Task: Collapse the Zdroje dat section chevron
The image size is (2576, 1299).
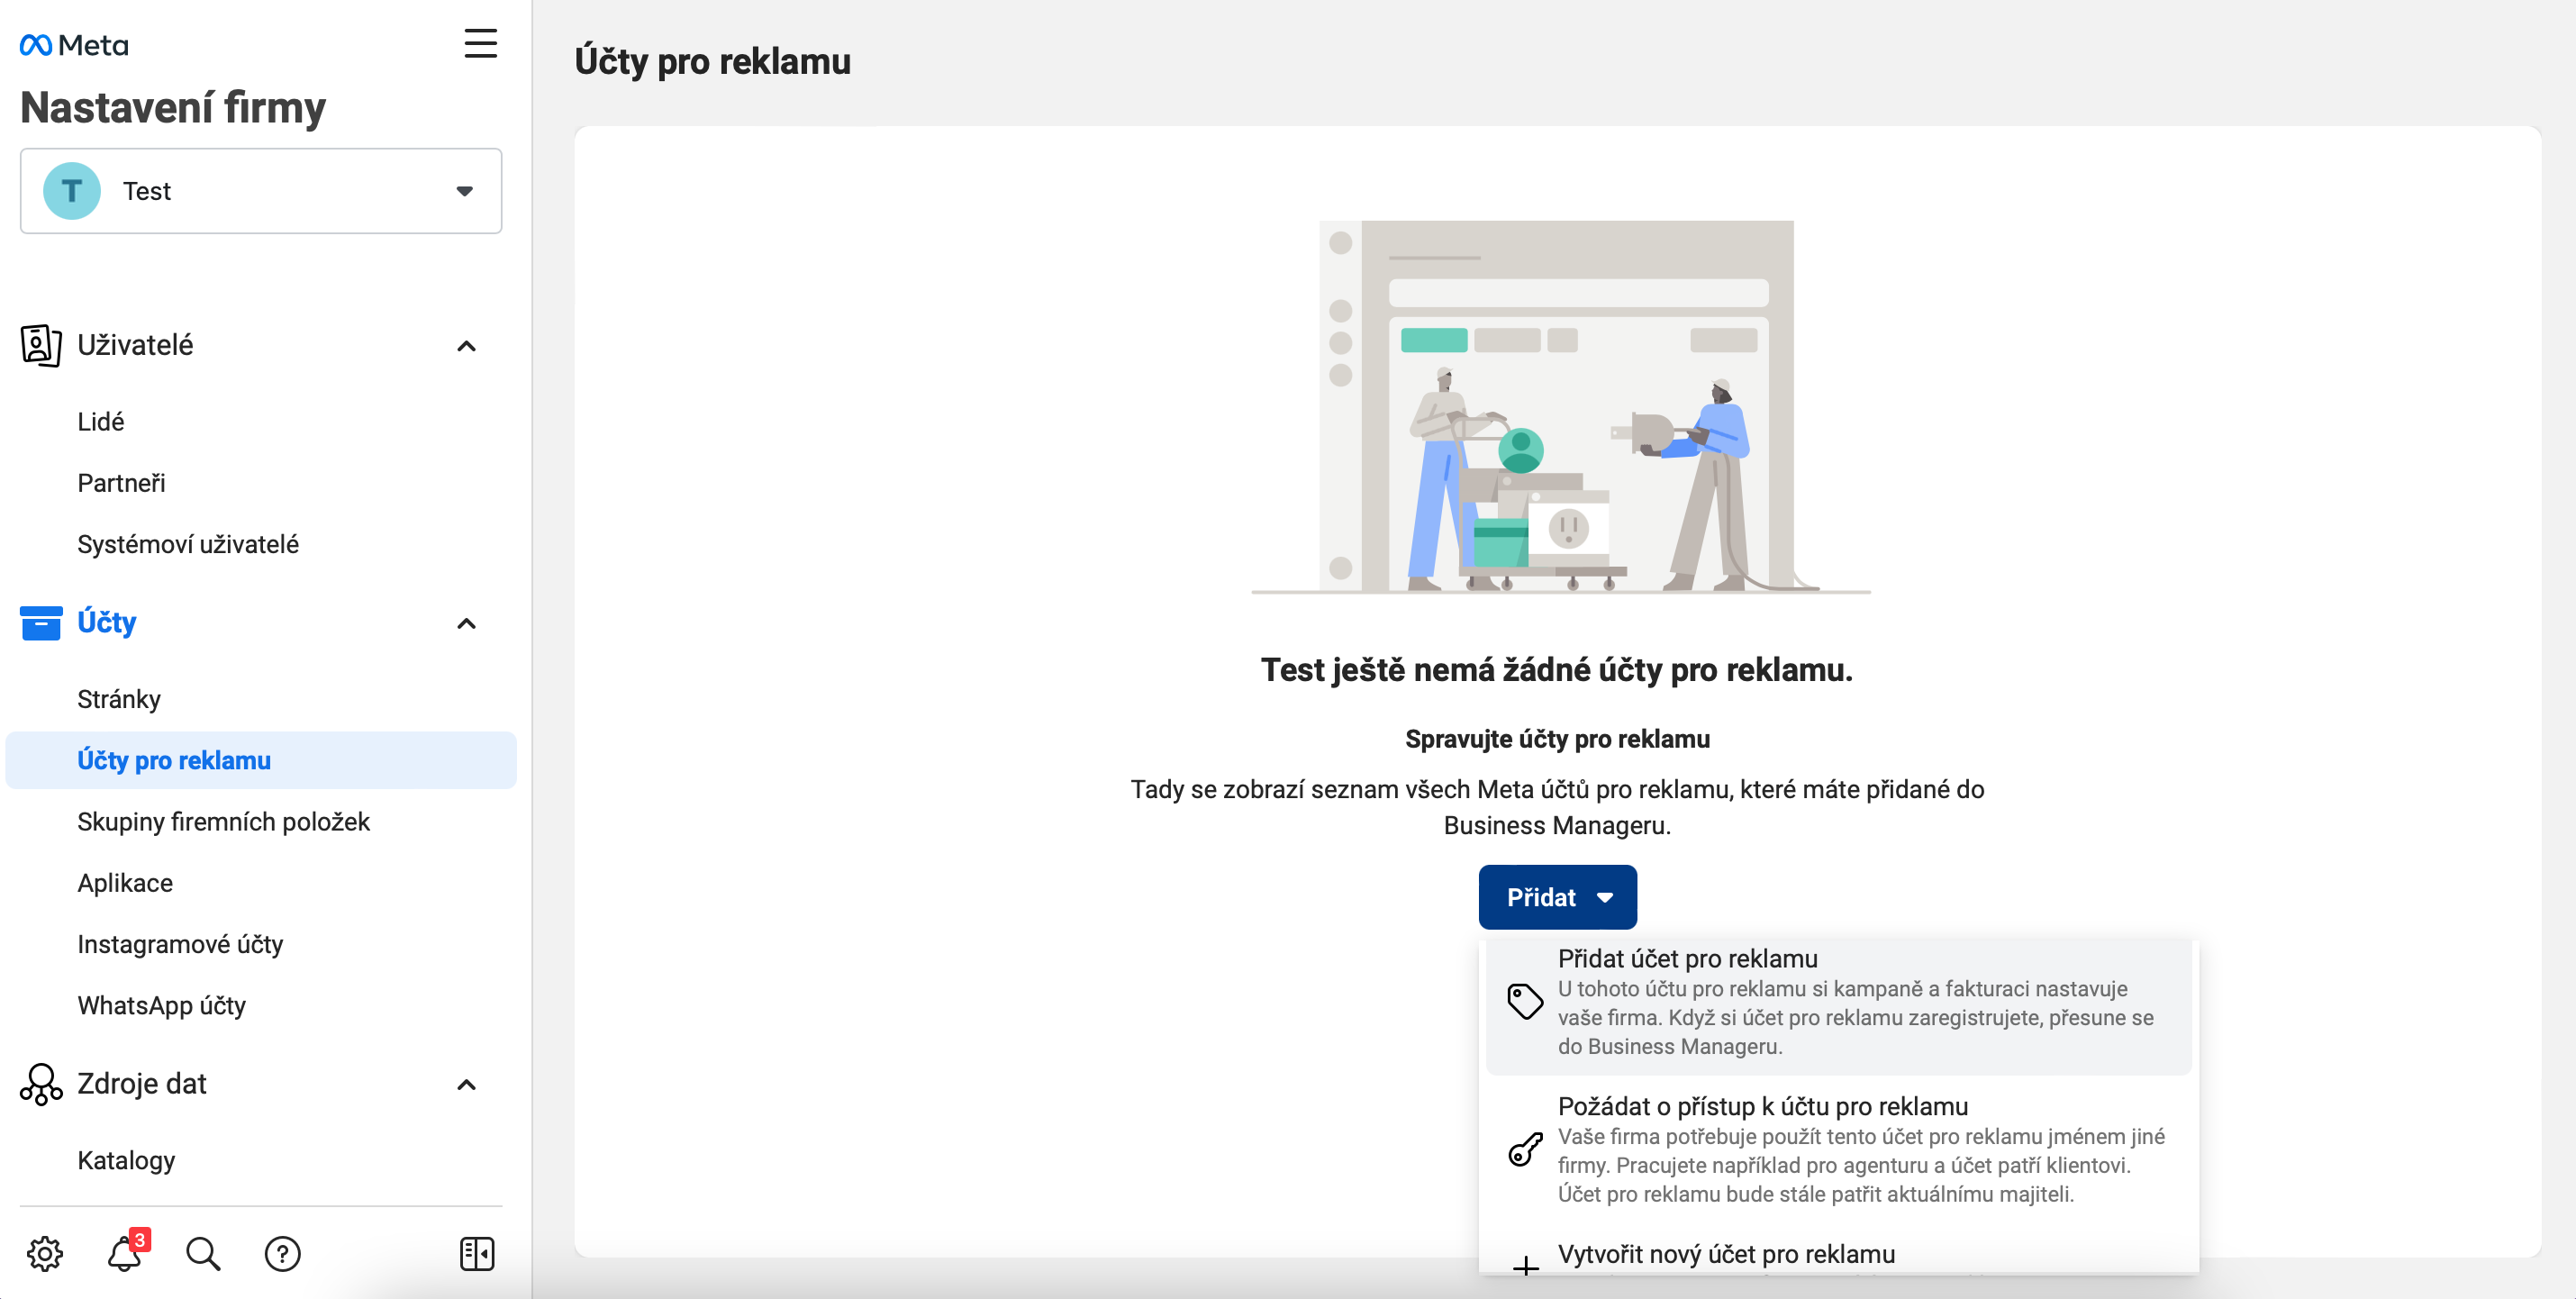Action: (466, 1085)
